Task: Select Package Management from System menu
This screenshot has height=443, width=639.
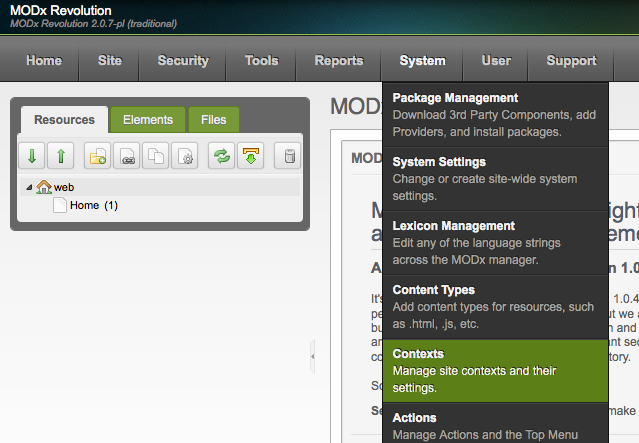Action: [496, 115]
